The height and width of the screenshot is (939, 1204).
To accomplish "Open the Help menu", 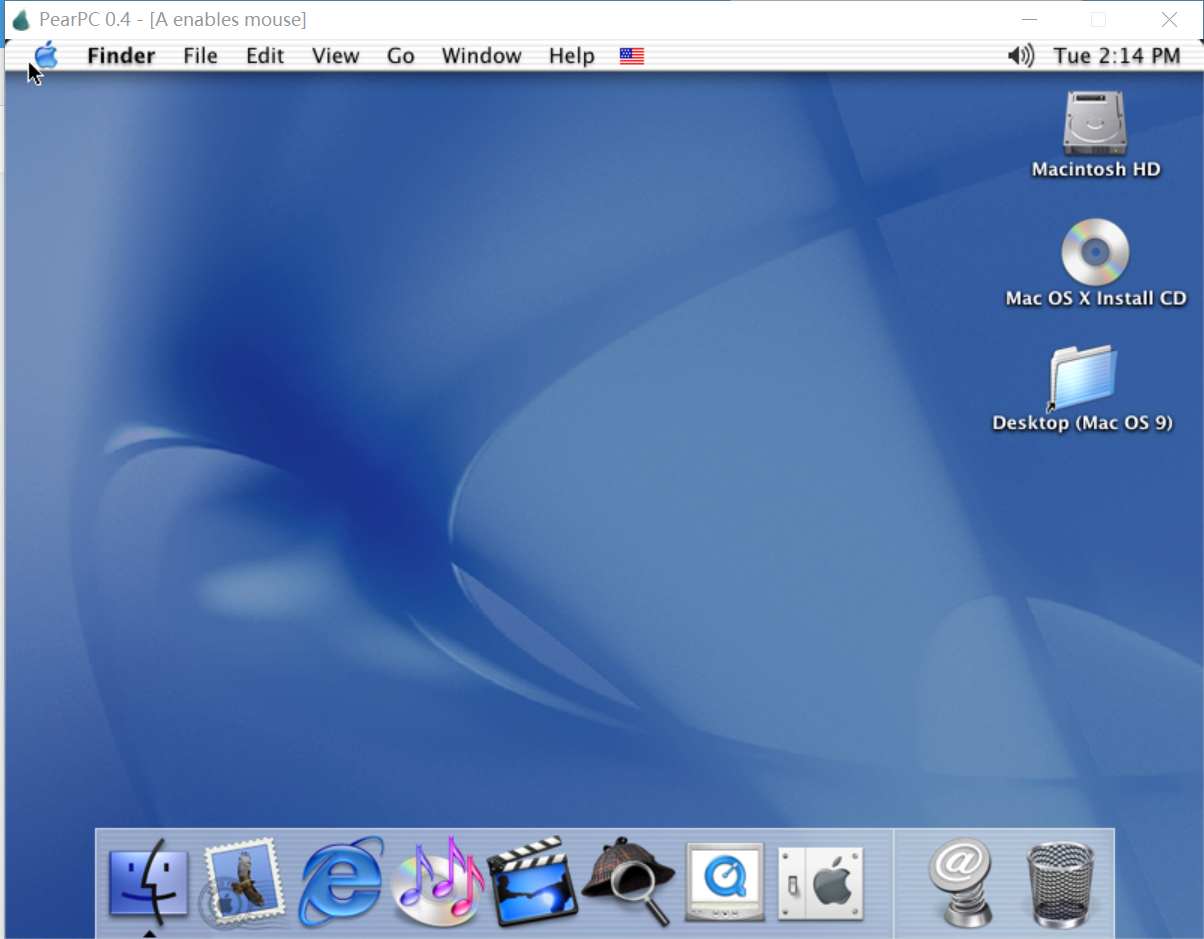I will point(572,56).
